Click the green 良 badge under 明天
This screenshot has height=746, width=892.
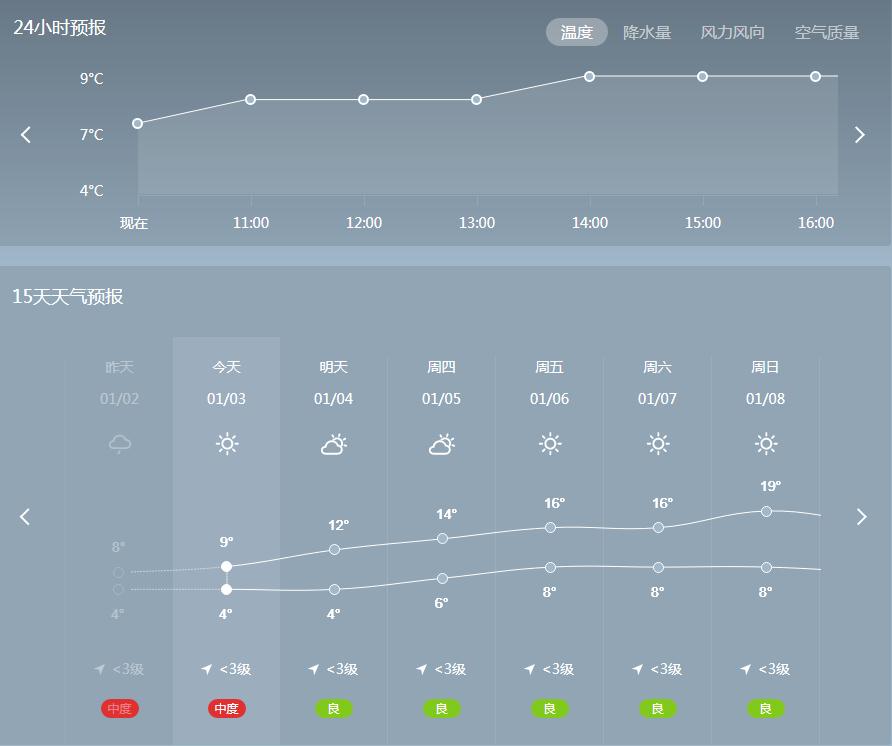[334, 708]
